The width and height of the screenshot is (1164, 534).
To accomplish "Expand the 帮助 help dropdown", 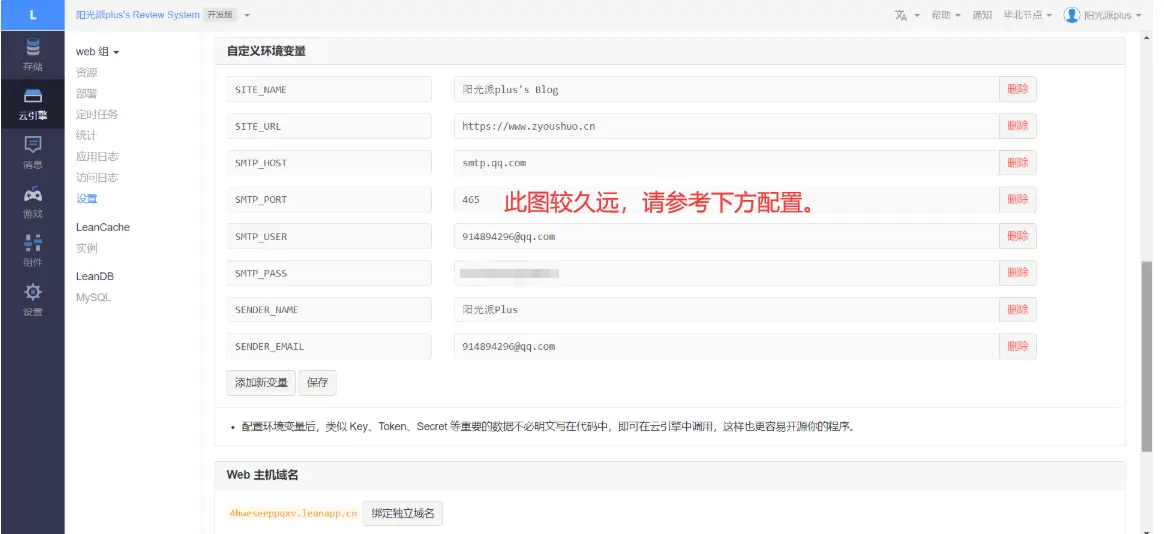I will pyautogui.click(x=945, y=15).
